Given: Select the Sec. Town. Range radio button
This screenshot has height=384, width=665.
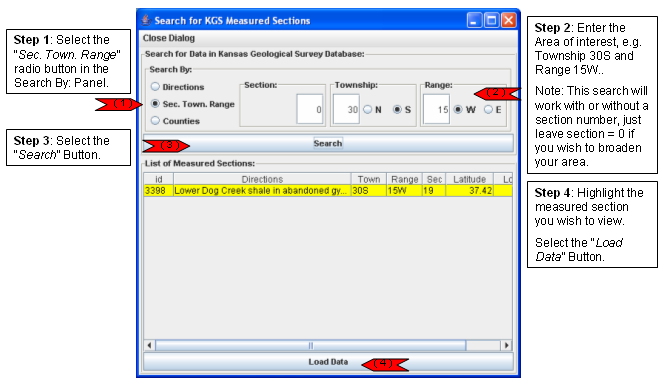Looking at the screenshot, I should 155,104.
